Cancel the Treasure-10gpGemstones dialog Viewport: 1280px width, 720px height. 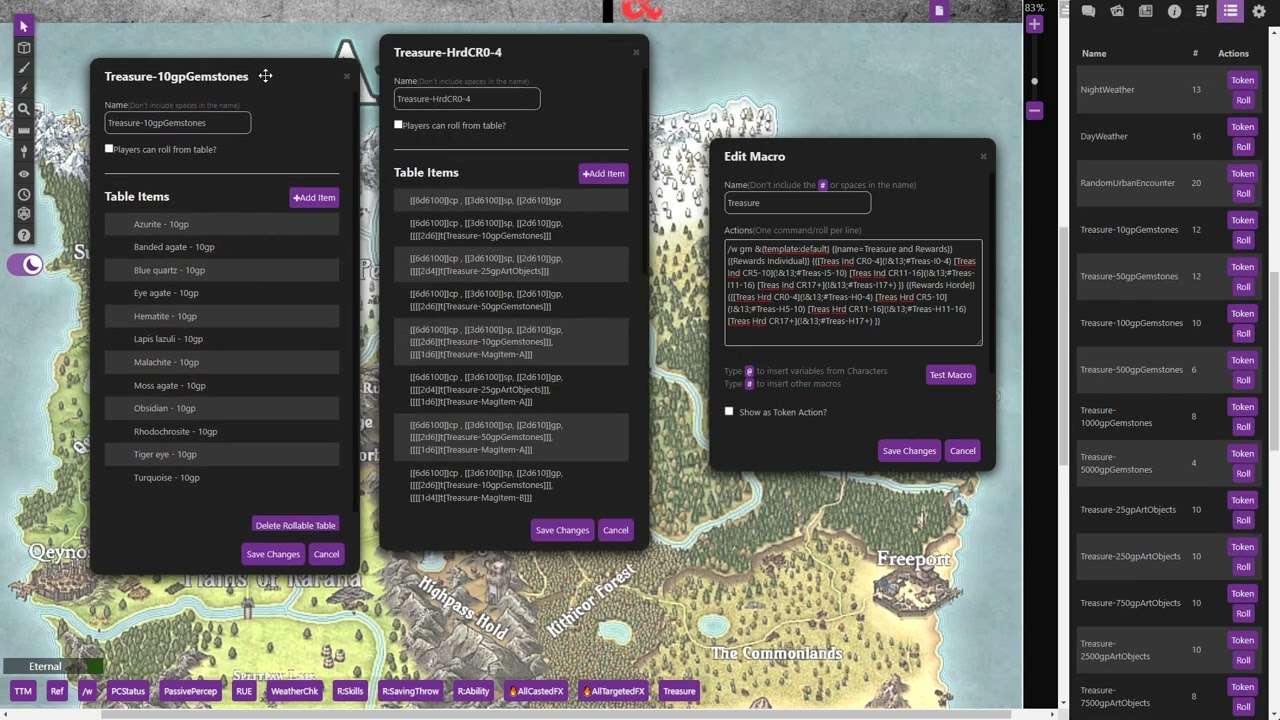pos(326,554)
